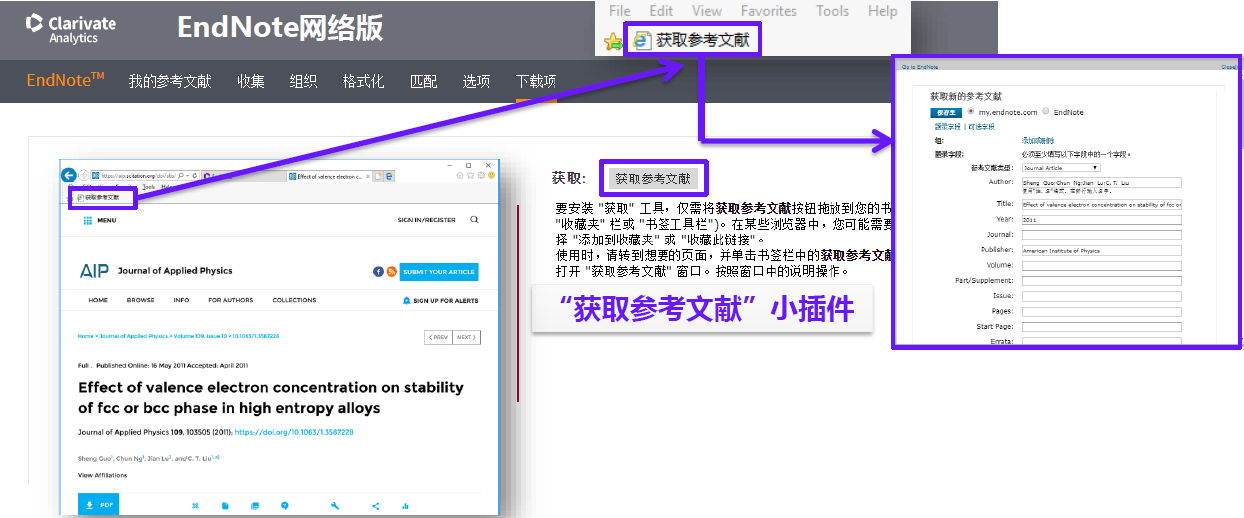This screenshot has height=518, width=1244.
Task: Click the Title field in capture form
Action: click(x=1102, y=204)
